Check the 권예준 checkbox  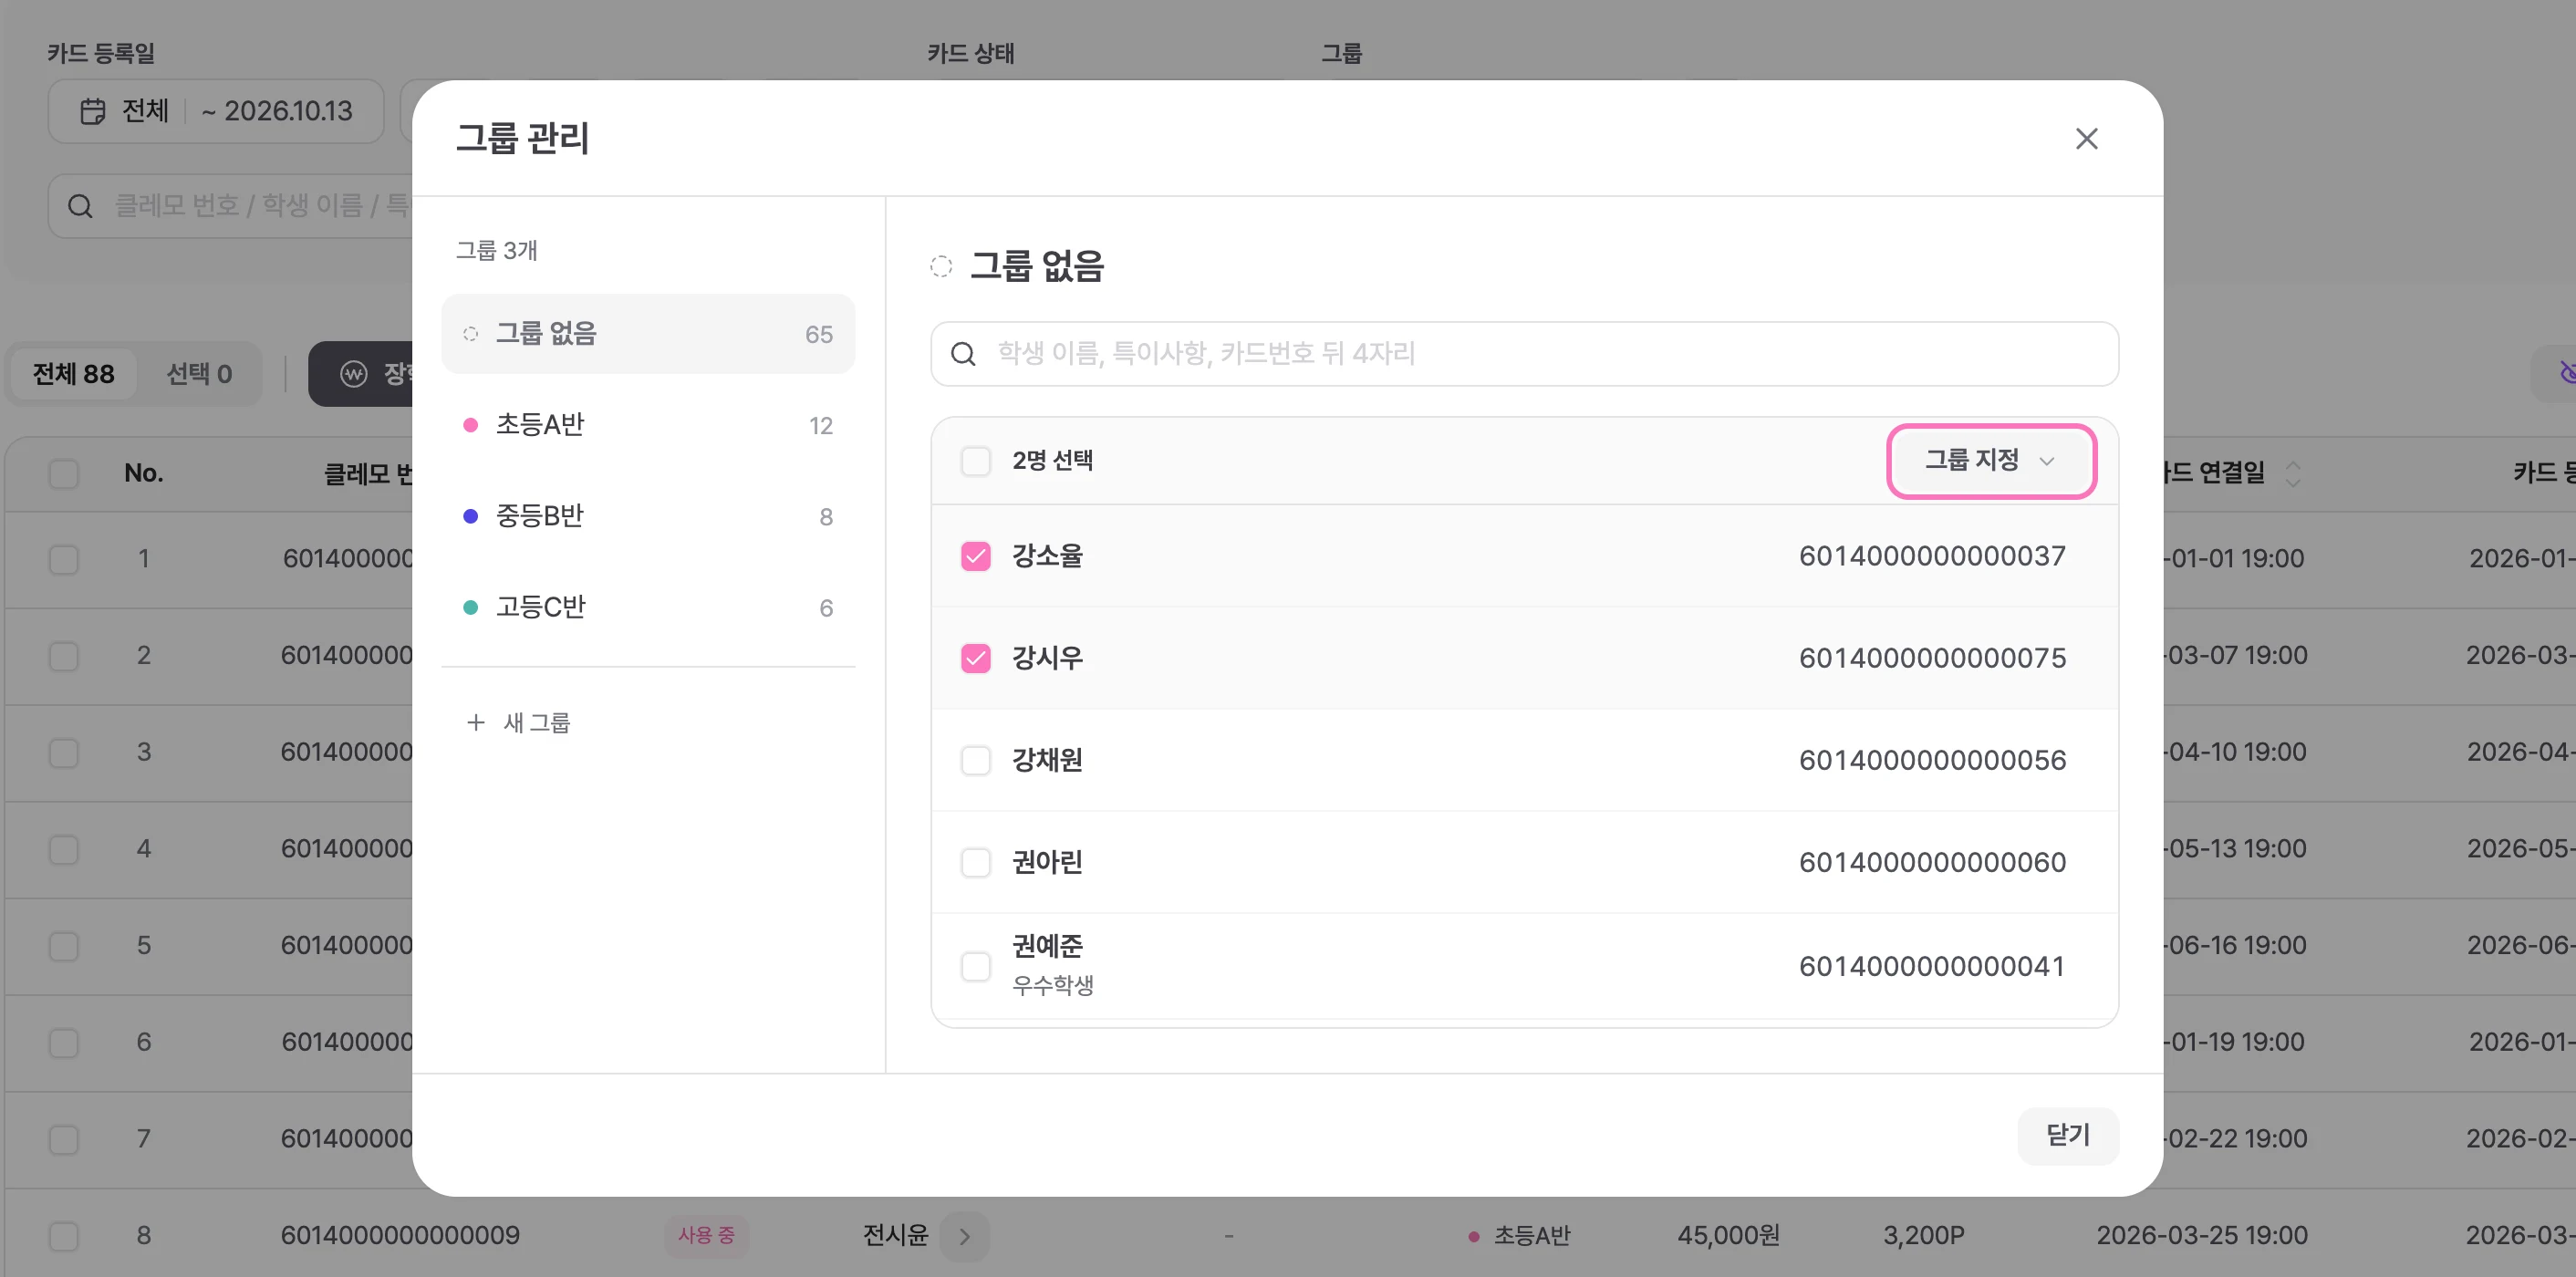975,966
